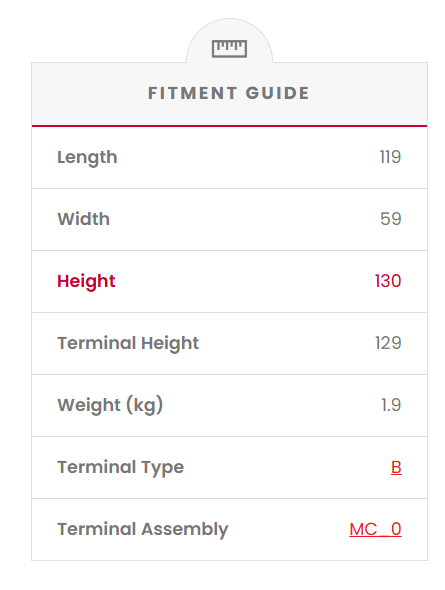The height and width of the screenshot is (590, 445).
Task: Open the Terminal Type B link
Action: pyautogui.click(x=396, y=467)
